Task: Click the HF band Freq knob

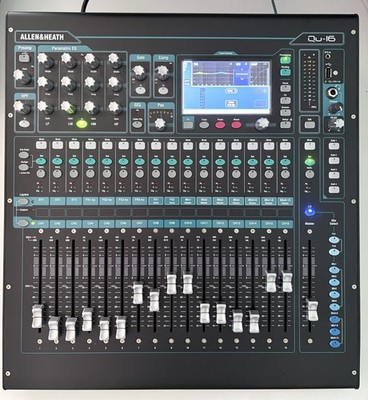Action: [115, 83]
